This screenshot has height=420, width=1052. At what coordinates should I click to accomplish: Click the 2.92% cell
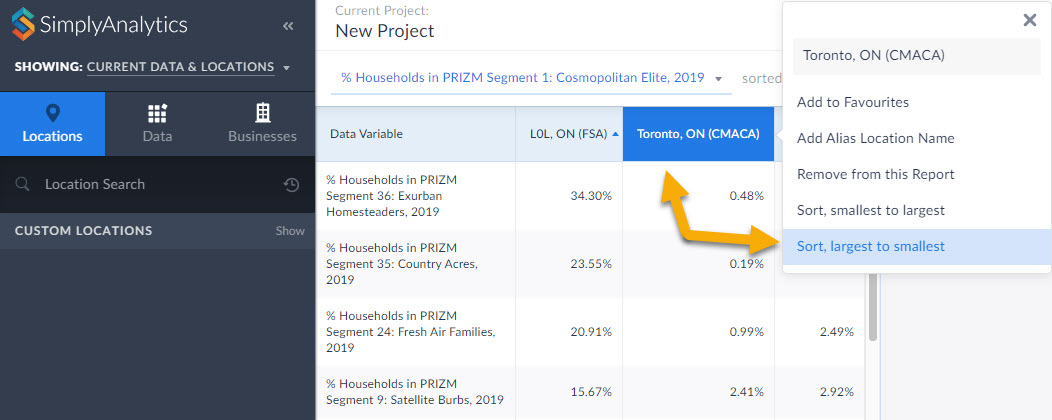pos(837,392)
